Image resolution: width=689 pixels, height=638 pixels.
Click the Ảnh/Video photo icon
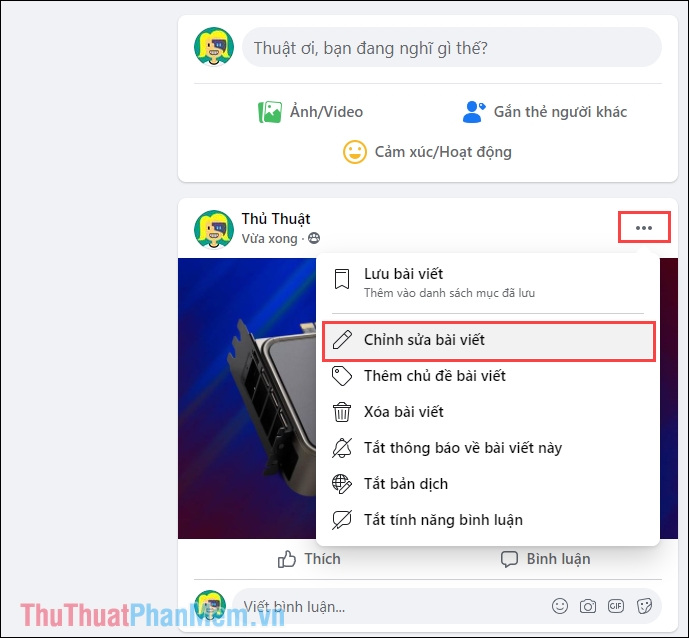tap(270, 112)
